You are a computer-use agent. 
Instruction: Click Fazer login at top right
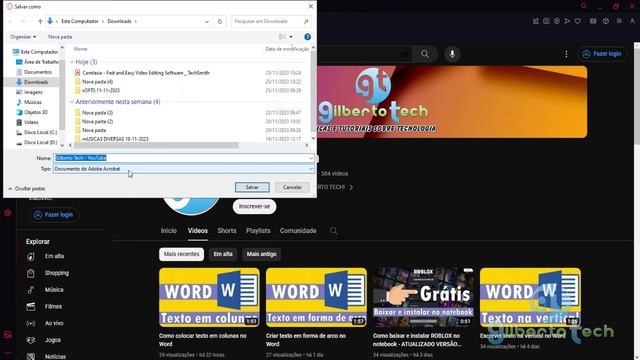[x=602, y=54]
